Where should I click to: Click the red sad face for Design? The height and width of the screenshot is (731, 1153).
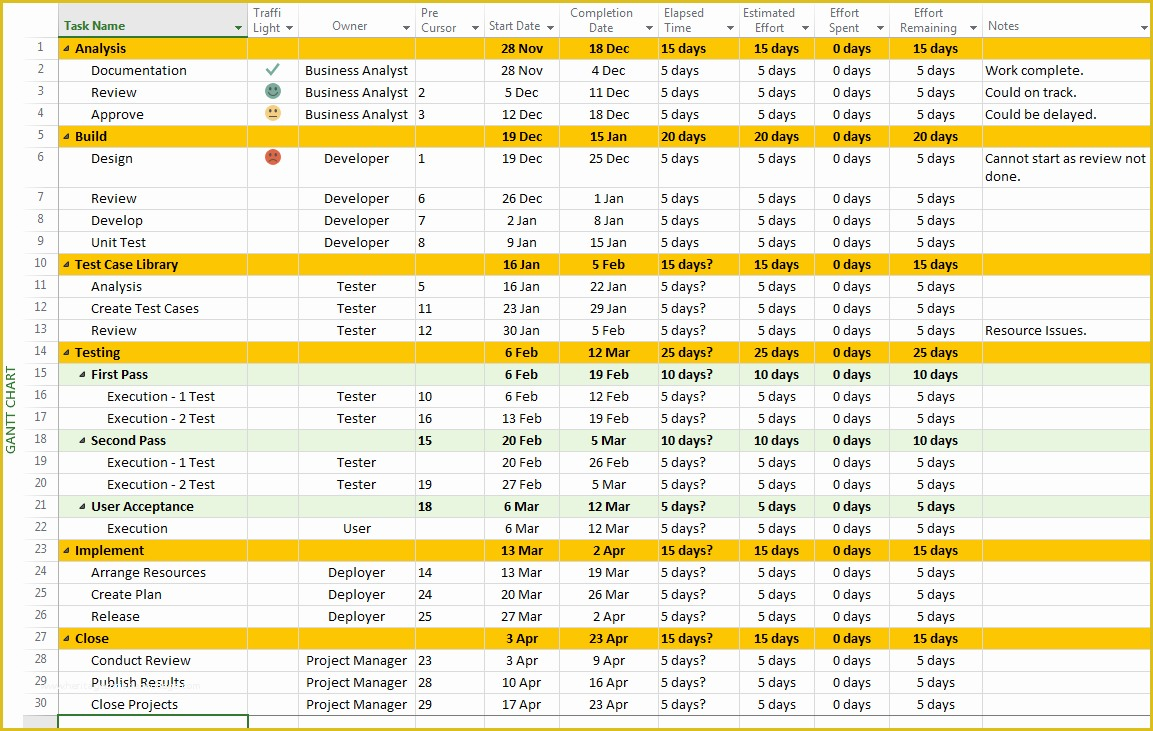272,158
